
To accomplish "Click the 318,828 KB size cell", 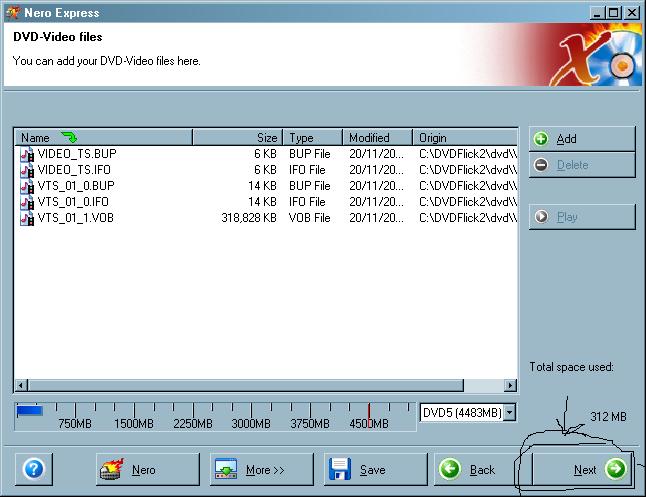I will point(249,218).
